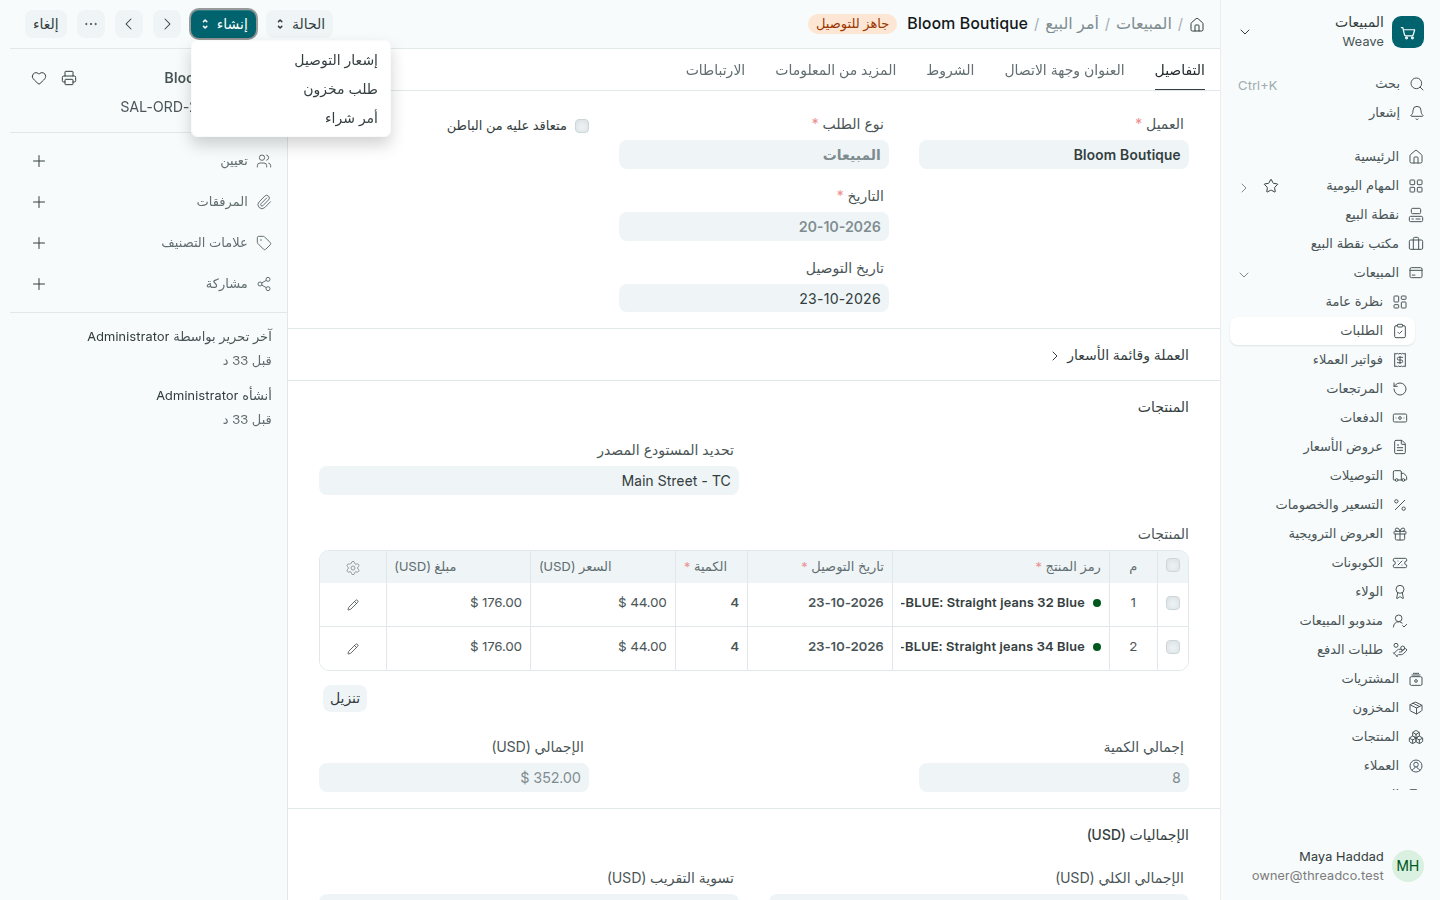Choose إشعار التوصيل from the create menu
The width and height of the screenshot is (1440, 900).
pos(291,60)
